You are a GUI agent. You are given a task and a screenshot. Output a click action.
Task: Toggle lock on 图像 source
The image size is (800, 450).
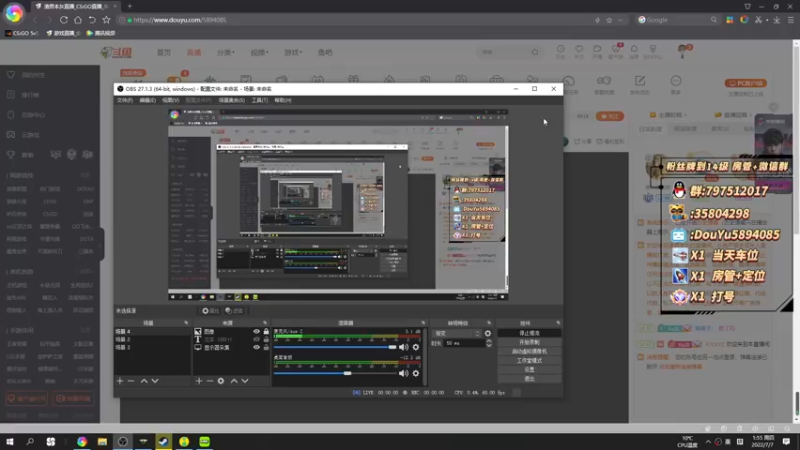click(266, 332)
